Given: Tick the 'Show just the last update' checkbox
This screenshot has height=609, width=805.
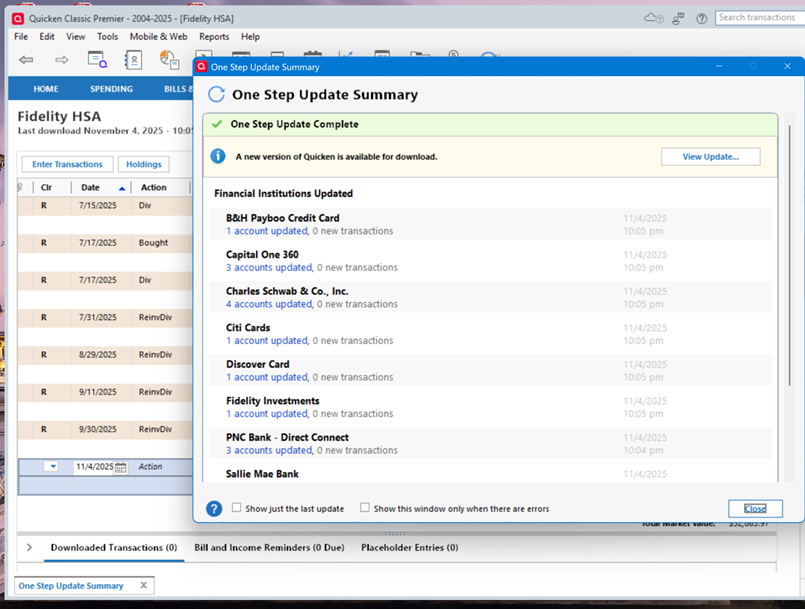Looking at the screenshot, I should (x=236, y=508).
